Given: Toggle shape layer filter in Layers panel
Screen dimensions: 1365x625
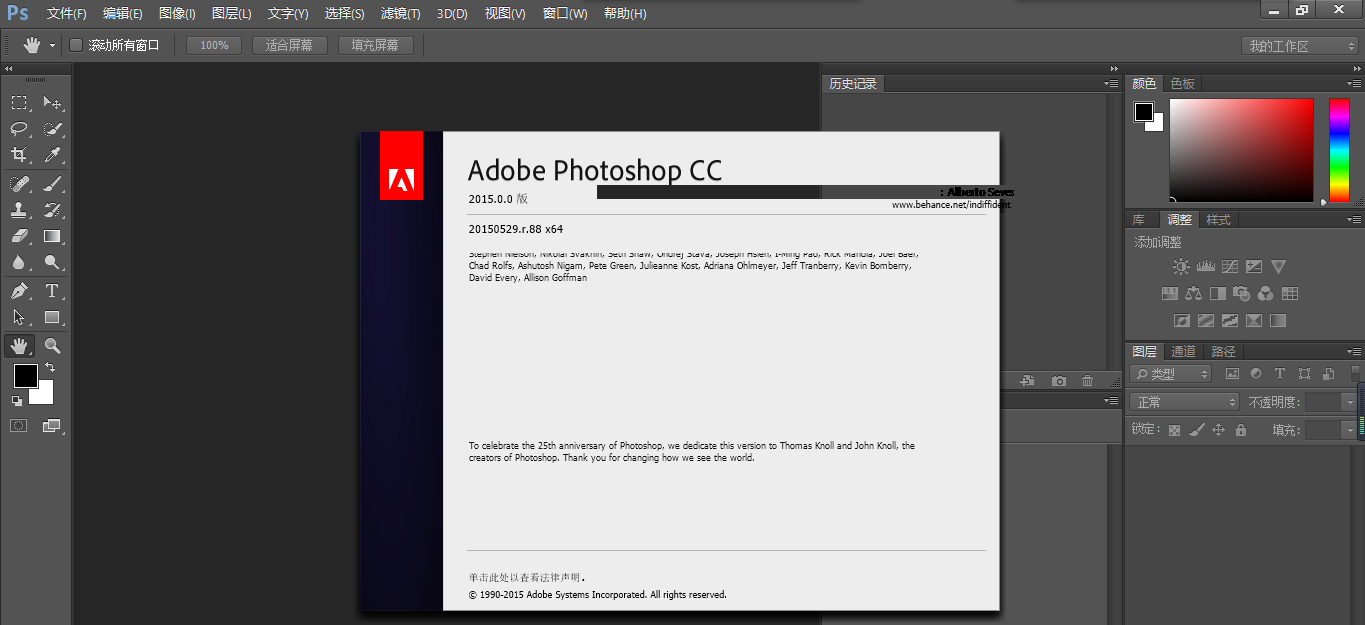Looking at the screenshot, I should [x=1304, y=374].
